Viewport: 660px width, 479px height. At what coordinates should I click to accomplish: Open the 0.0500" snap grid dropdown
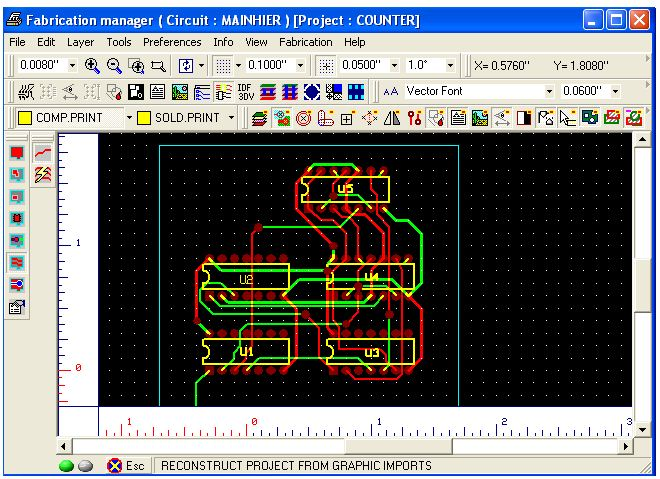394,66
